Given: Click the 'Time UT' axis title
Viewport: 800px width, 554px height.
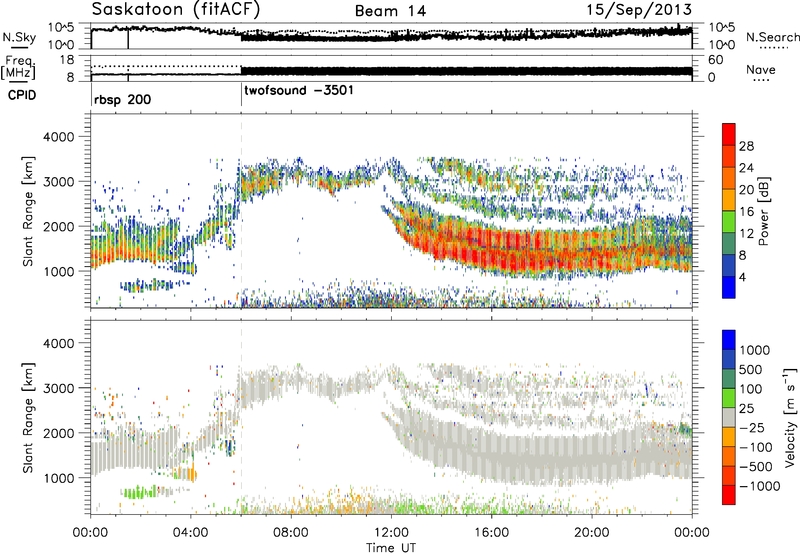Looking at the screenshot, I should click(391, 548).
